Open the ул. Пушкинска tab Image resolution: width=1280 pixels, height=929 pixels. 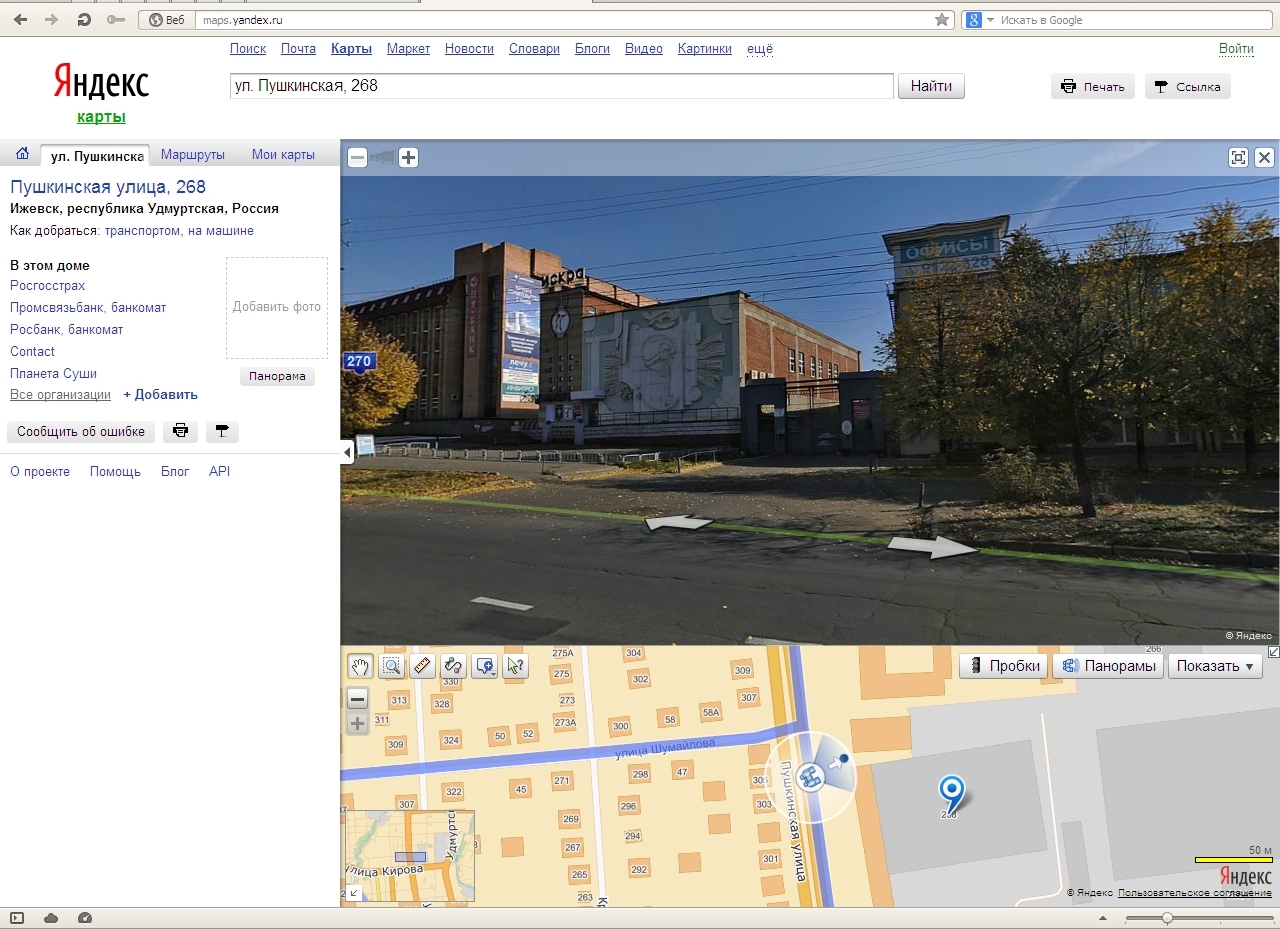click(96, 155)
